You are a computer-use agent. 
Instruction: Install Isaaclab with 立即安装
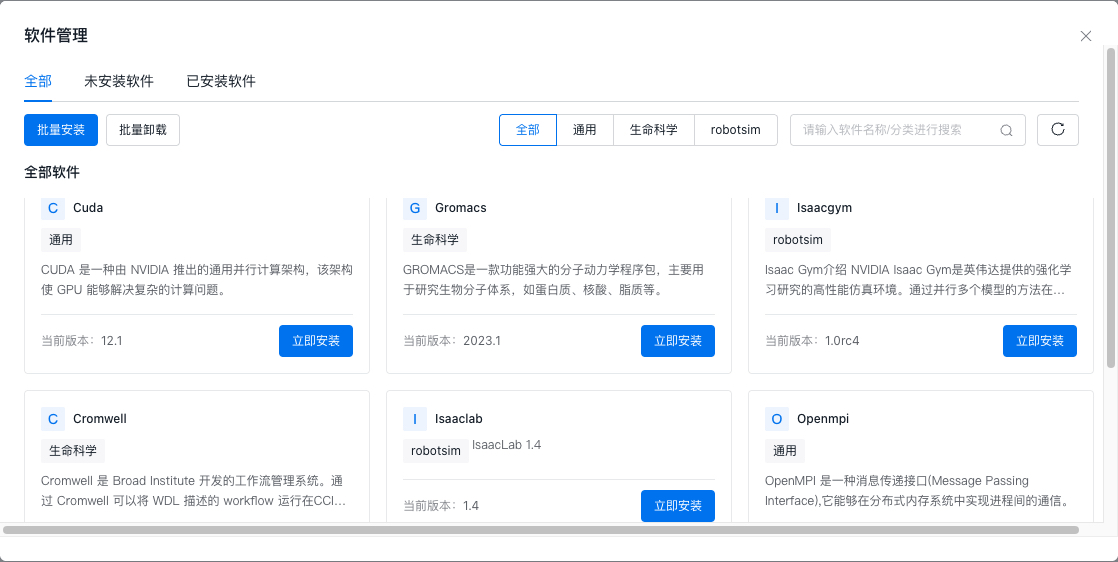pos(678,506)
